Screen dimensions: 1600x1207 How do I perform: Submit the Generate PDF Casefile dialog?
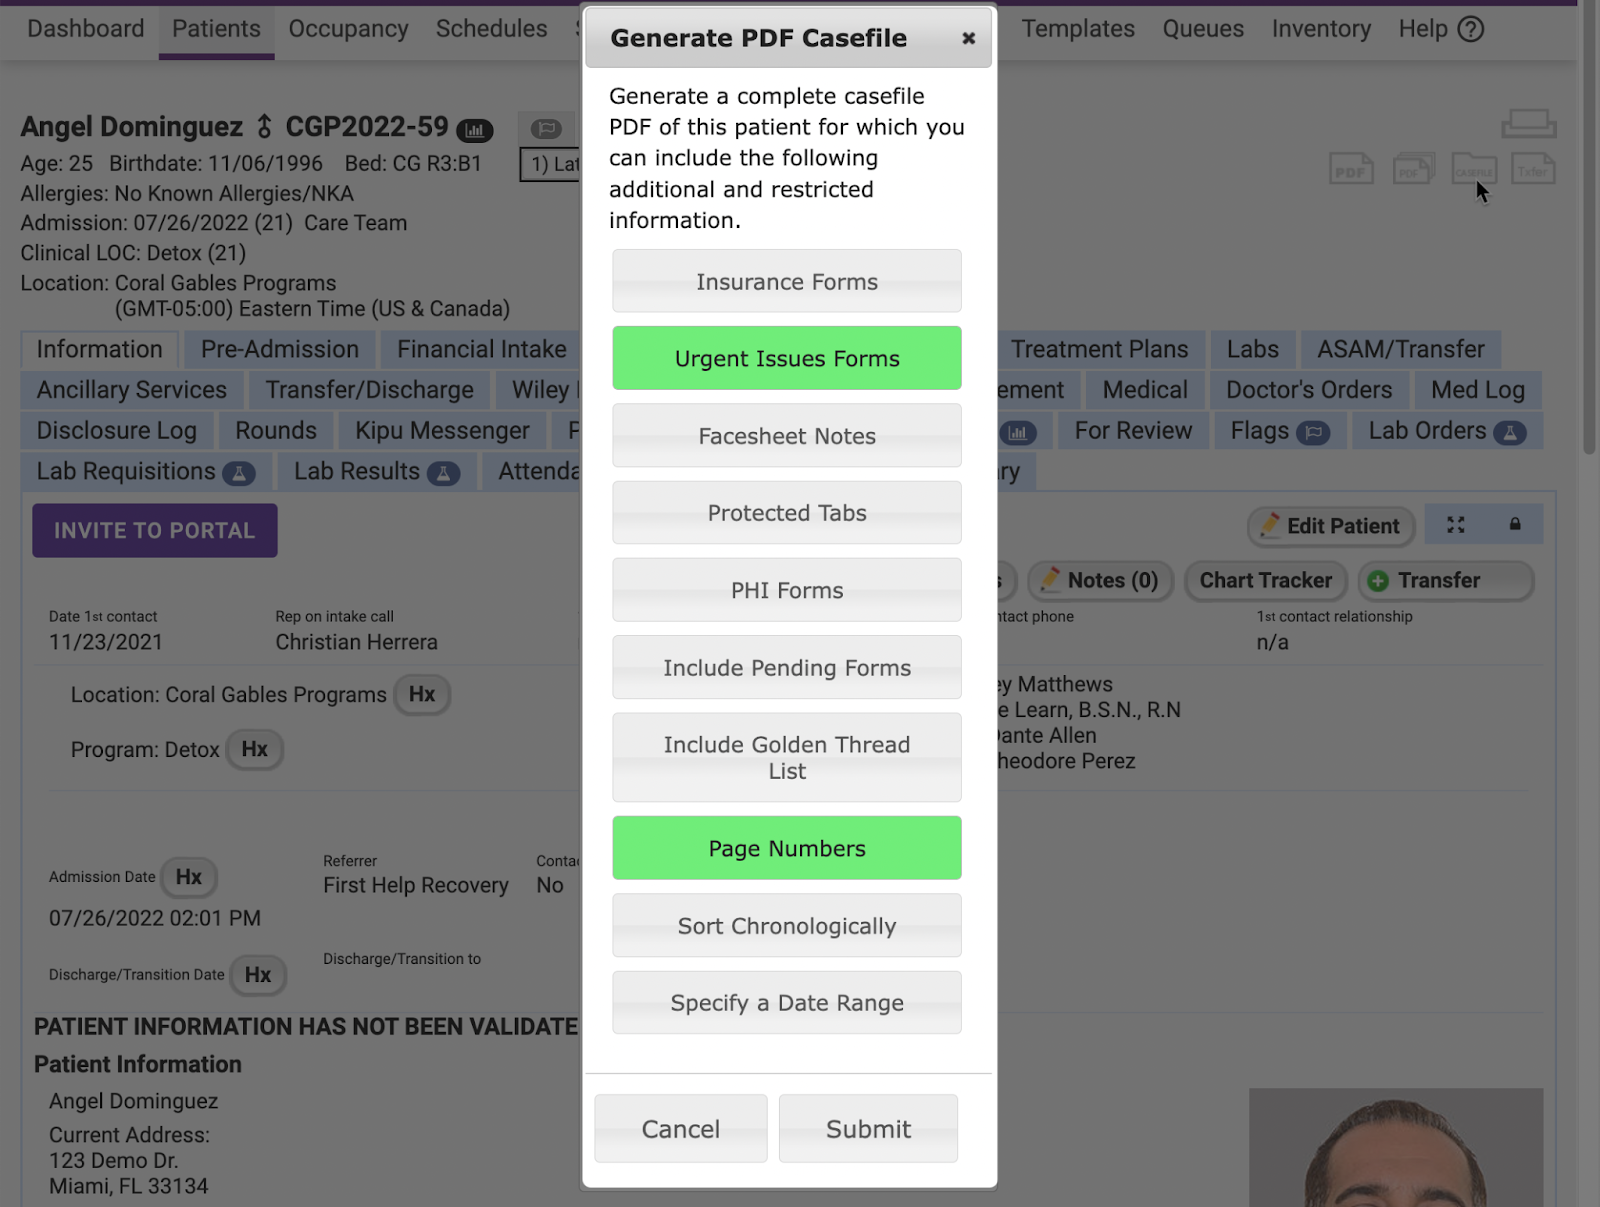point(867,1128)
